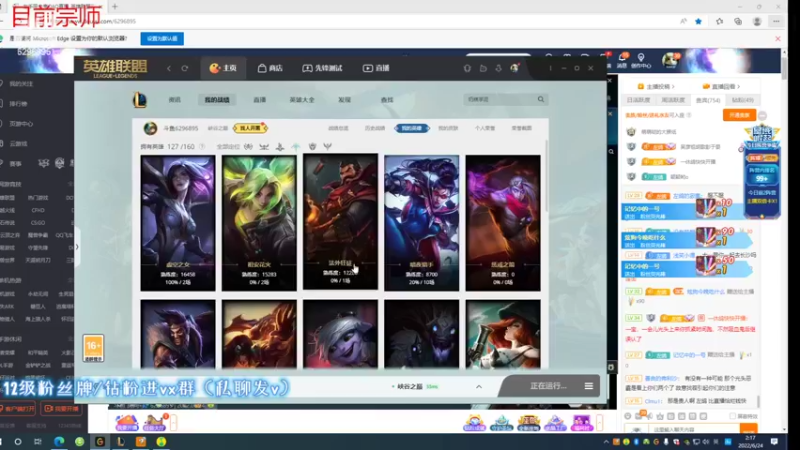
Task: Click the League 'L' logo icon
Action: click(140, 100)
